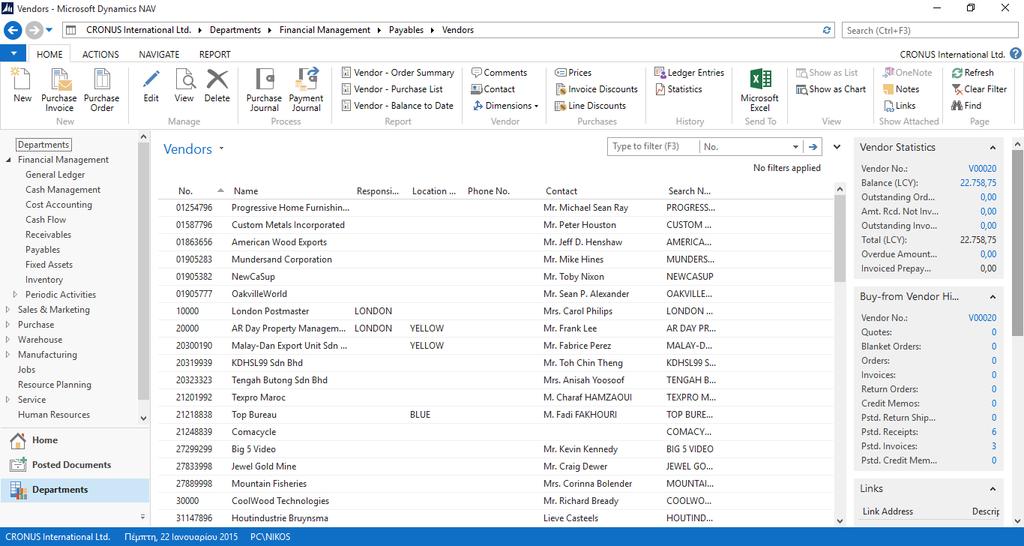
Task: Click the Search box in title area
Action: [930, 30]
